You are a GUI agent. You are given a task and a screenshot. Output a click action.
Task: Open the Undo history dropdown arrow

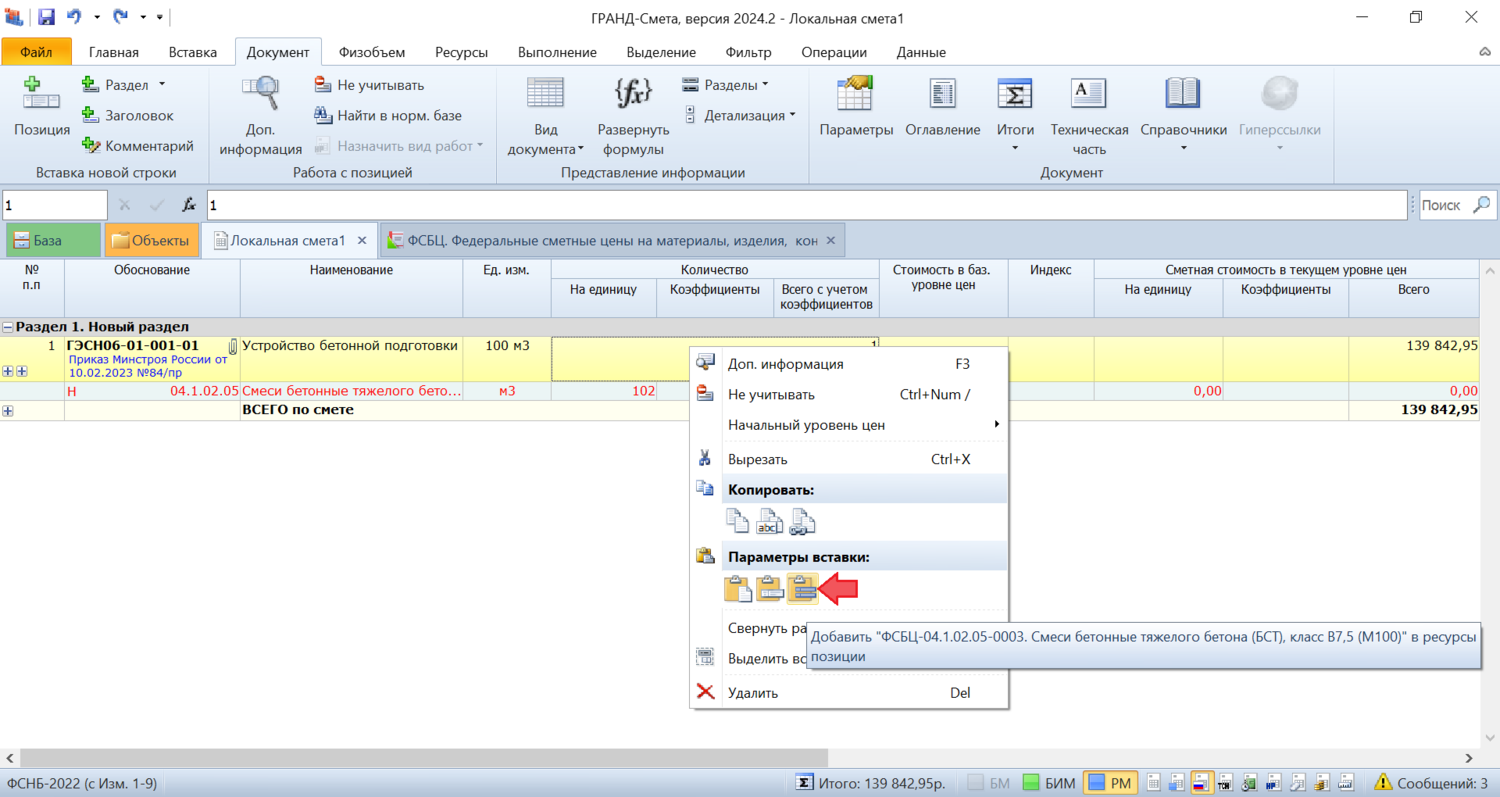97,17
